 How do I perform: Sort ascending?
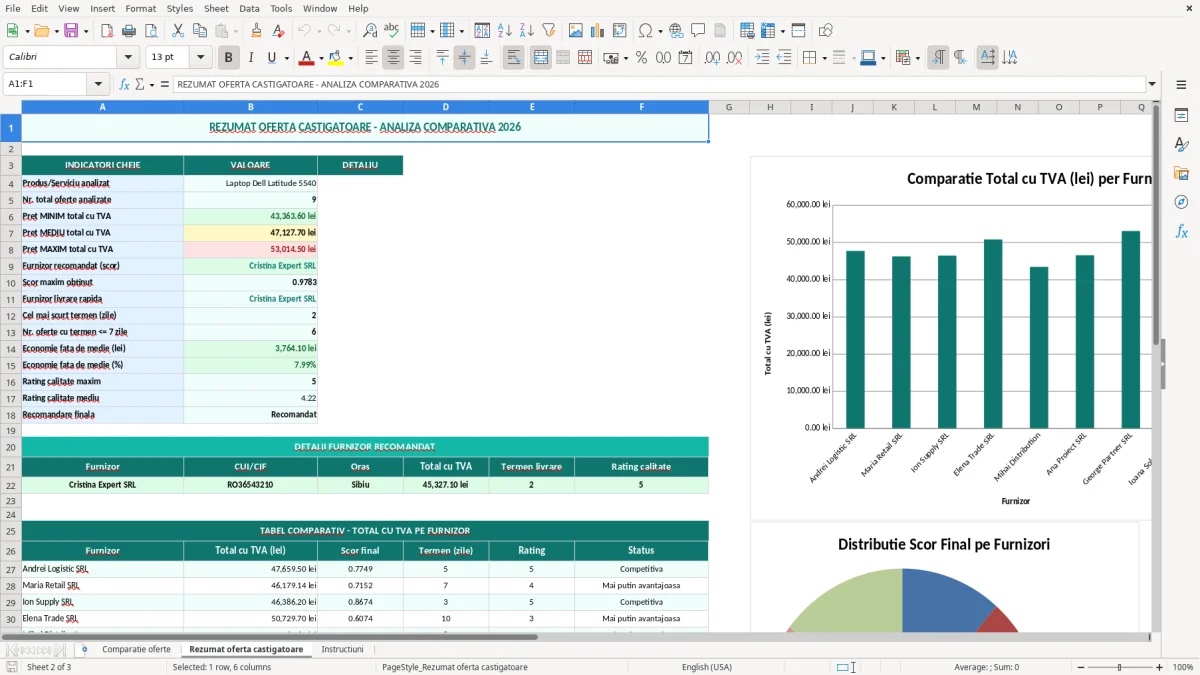tap(504, 31)
